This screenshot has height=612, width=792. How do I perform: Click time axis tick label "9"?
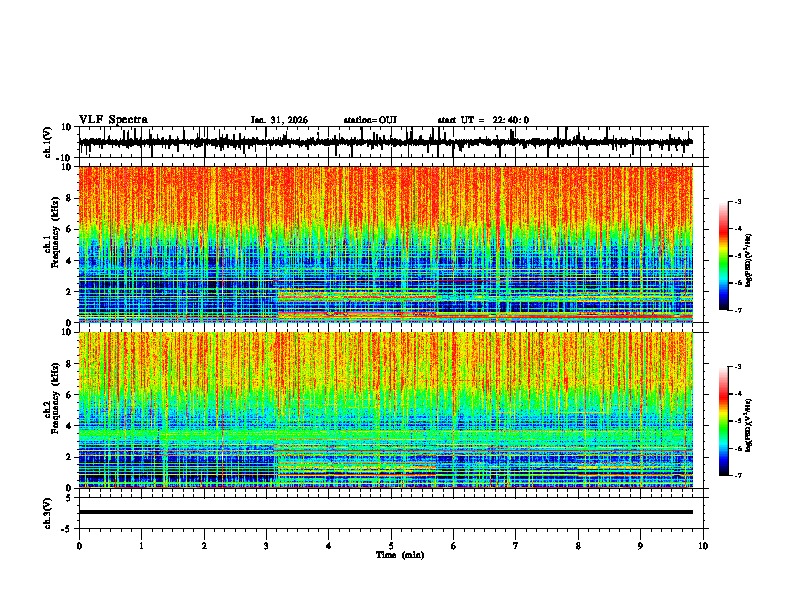[x=640, y=546]
